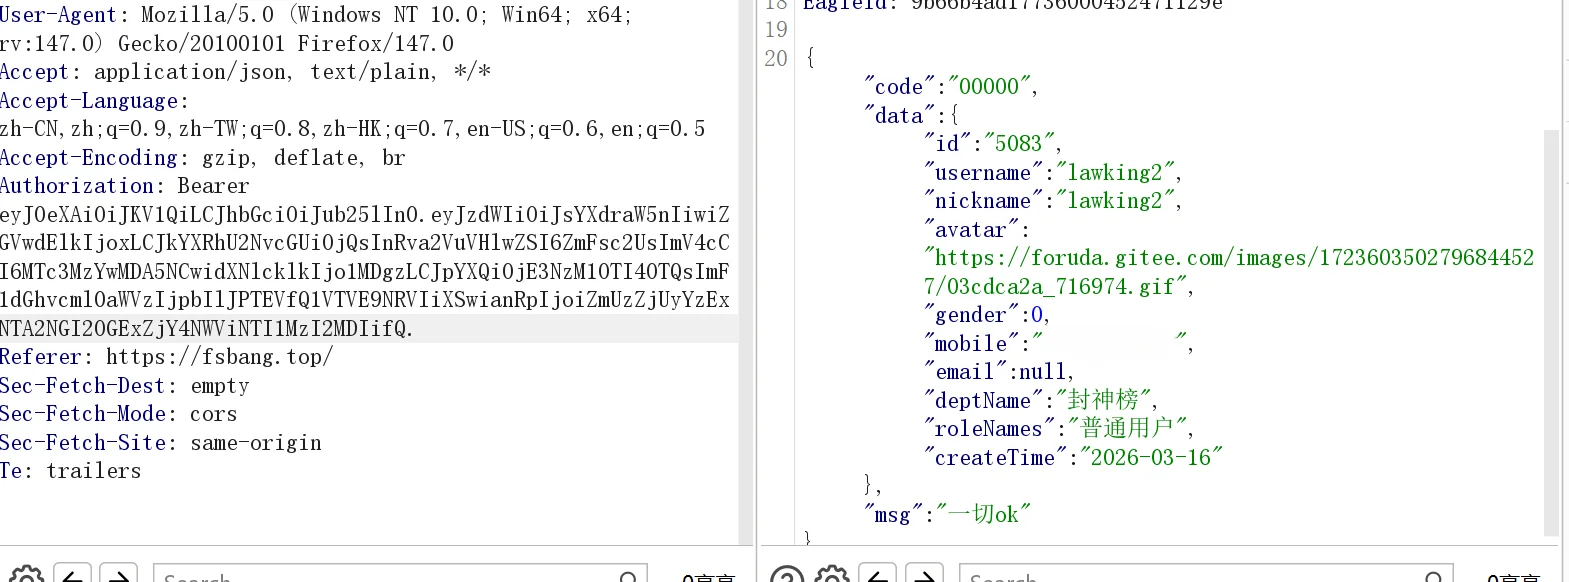
Task: Click the "username" key in JSON response
Action: click(982, 173)
